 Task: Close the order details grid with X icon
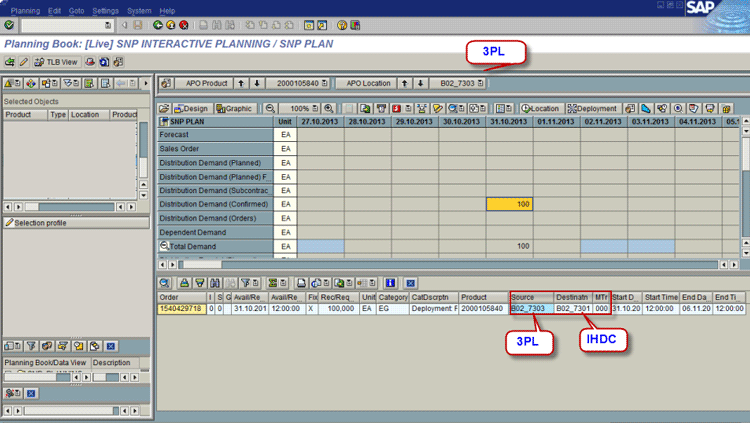(410, 283)
